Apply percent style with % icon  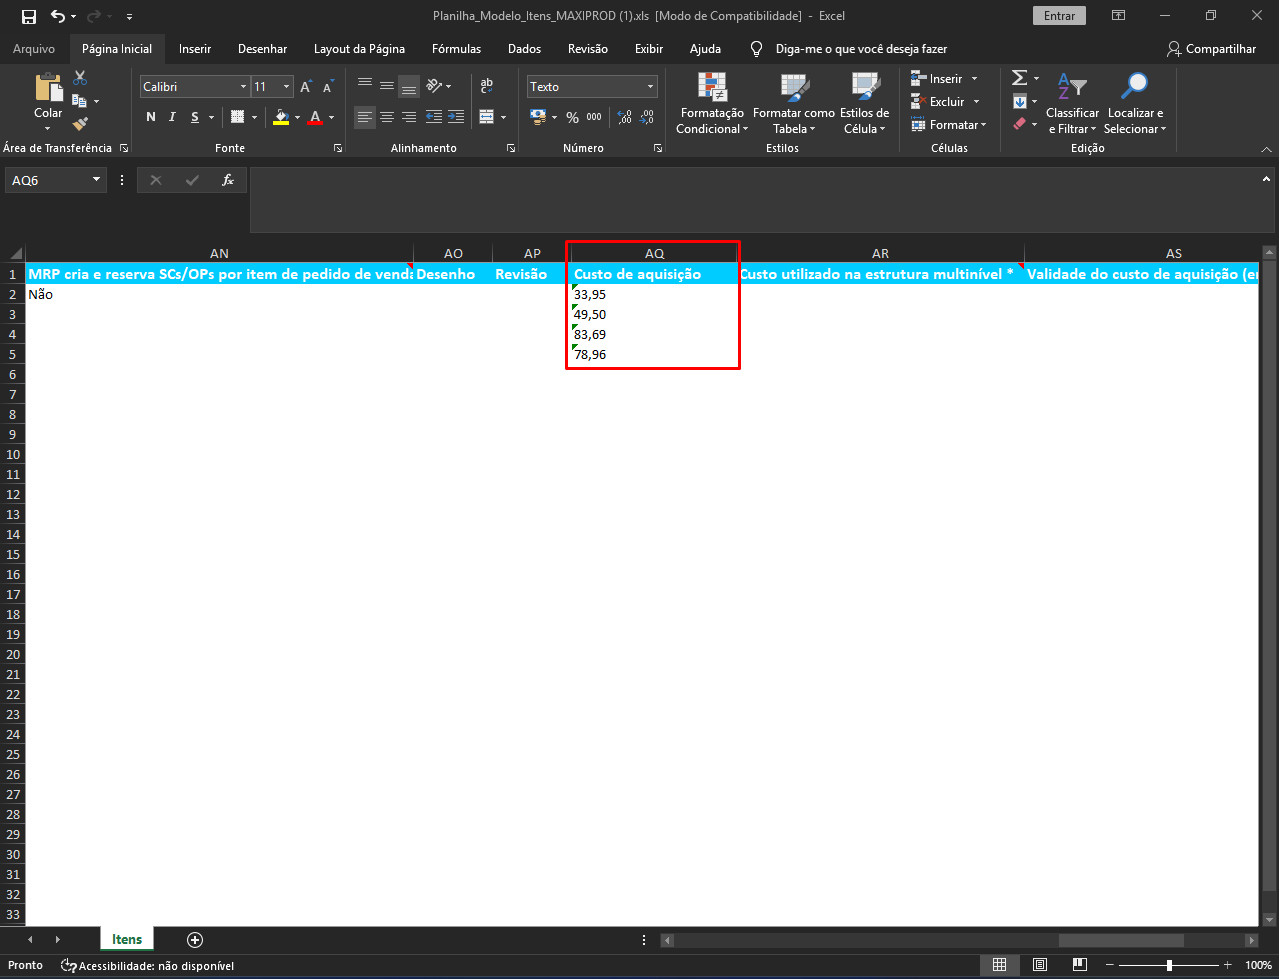coord(572,117)
